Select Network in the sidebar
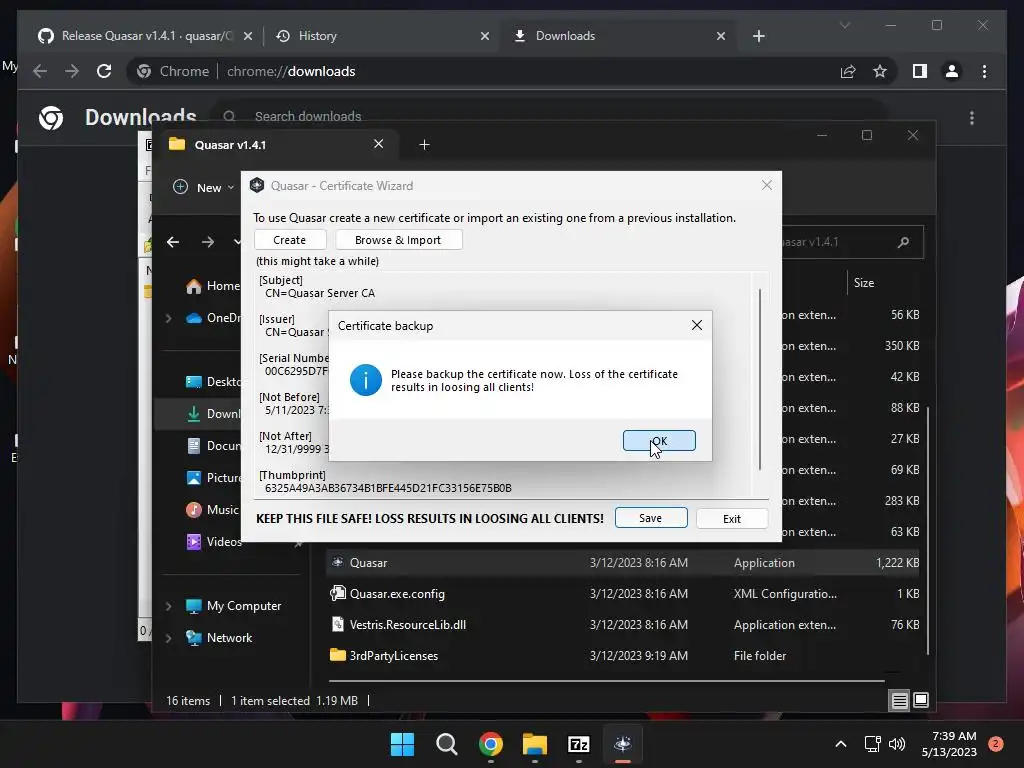This screenshot has width=1024, height=768. point(219,637)
